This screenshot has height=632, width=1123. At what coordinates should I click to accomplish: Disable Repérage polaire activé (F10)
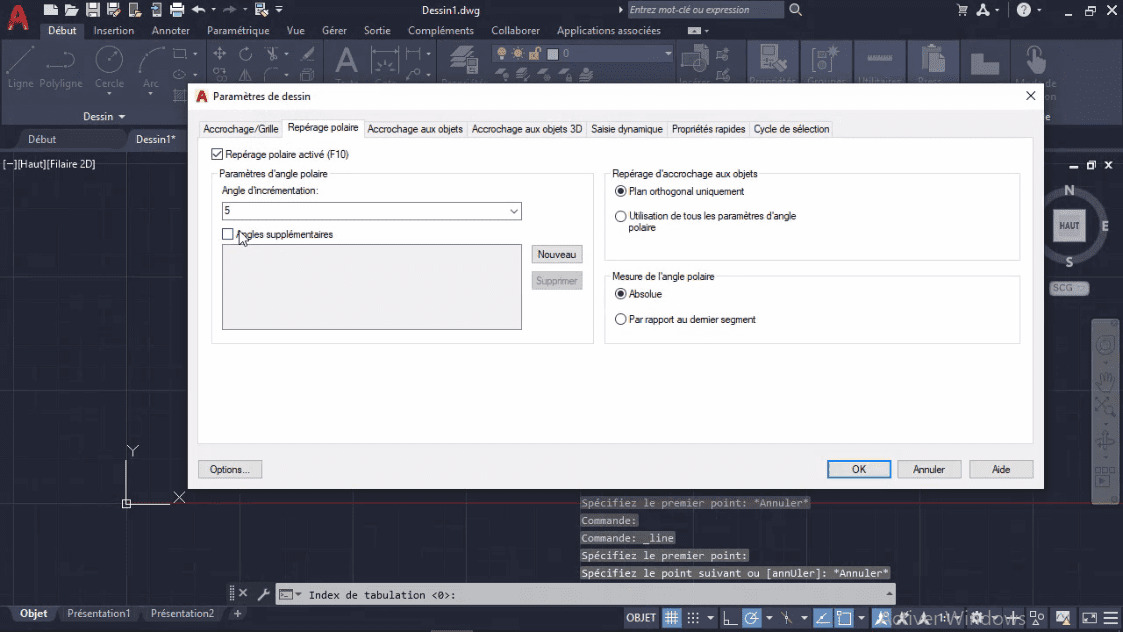tap(217, 154)
